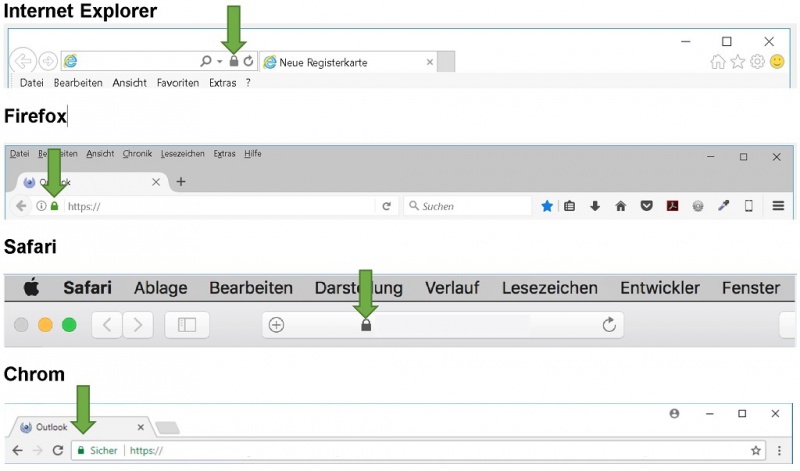Screen dimensions: 800x471
Task: Click the mobile device icon in Firefox toolbar
Action: point(748,206)
